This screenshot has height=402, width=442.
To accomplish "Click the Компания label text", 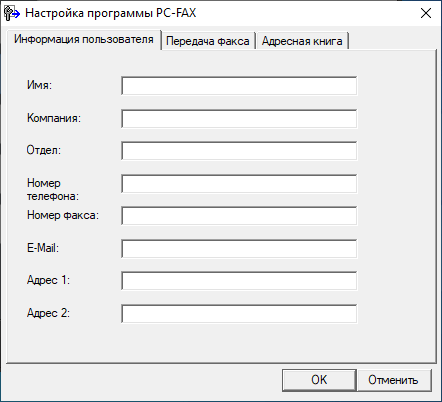I will coord(54,118).
